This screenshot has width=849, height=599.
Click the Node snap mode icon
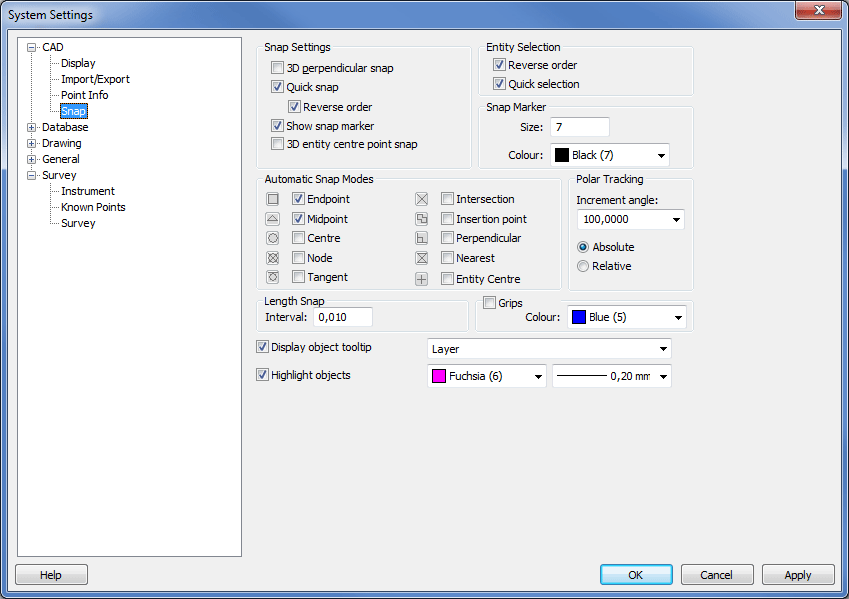pos(272,258)
